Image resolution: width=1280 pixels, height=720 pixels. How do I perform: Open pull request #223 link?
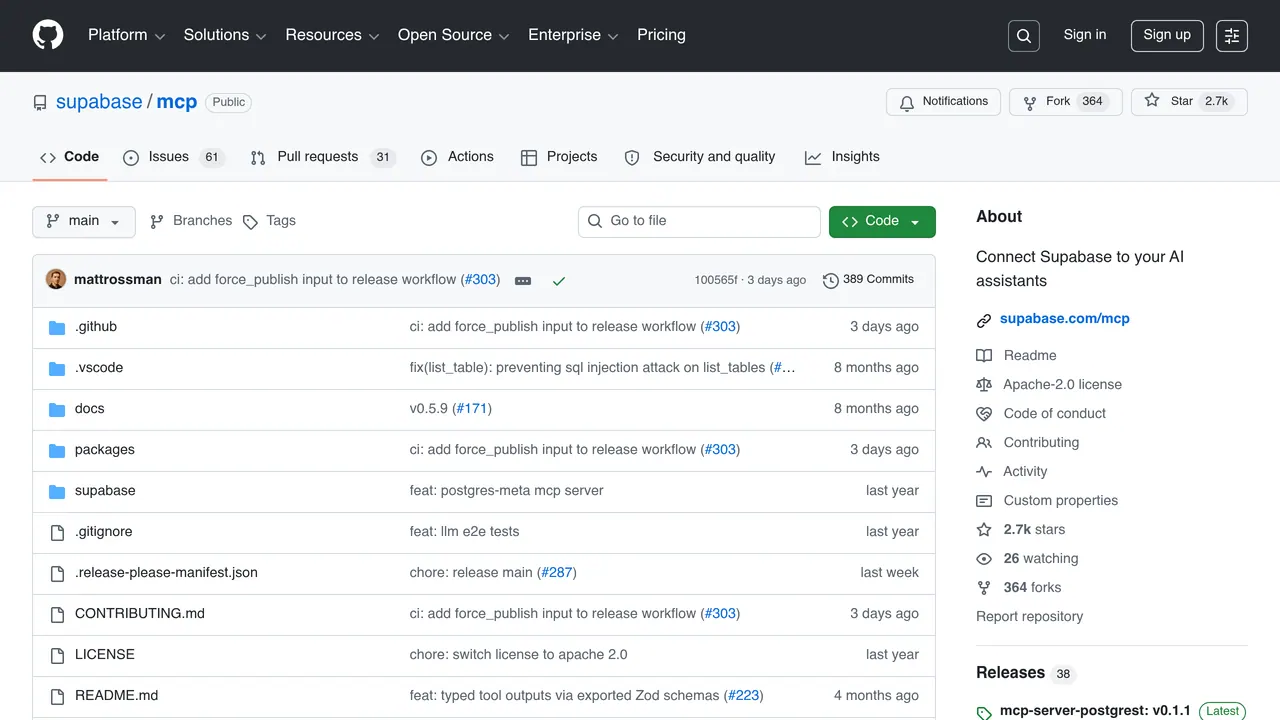tap(743, 696)
